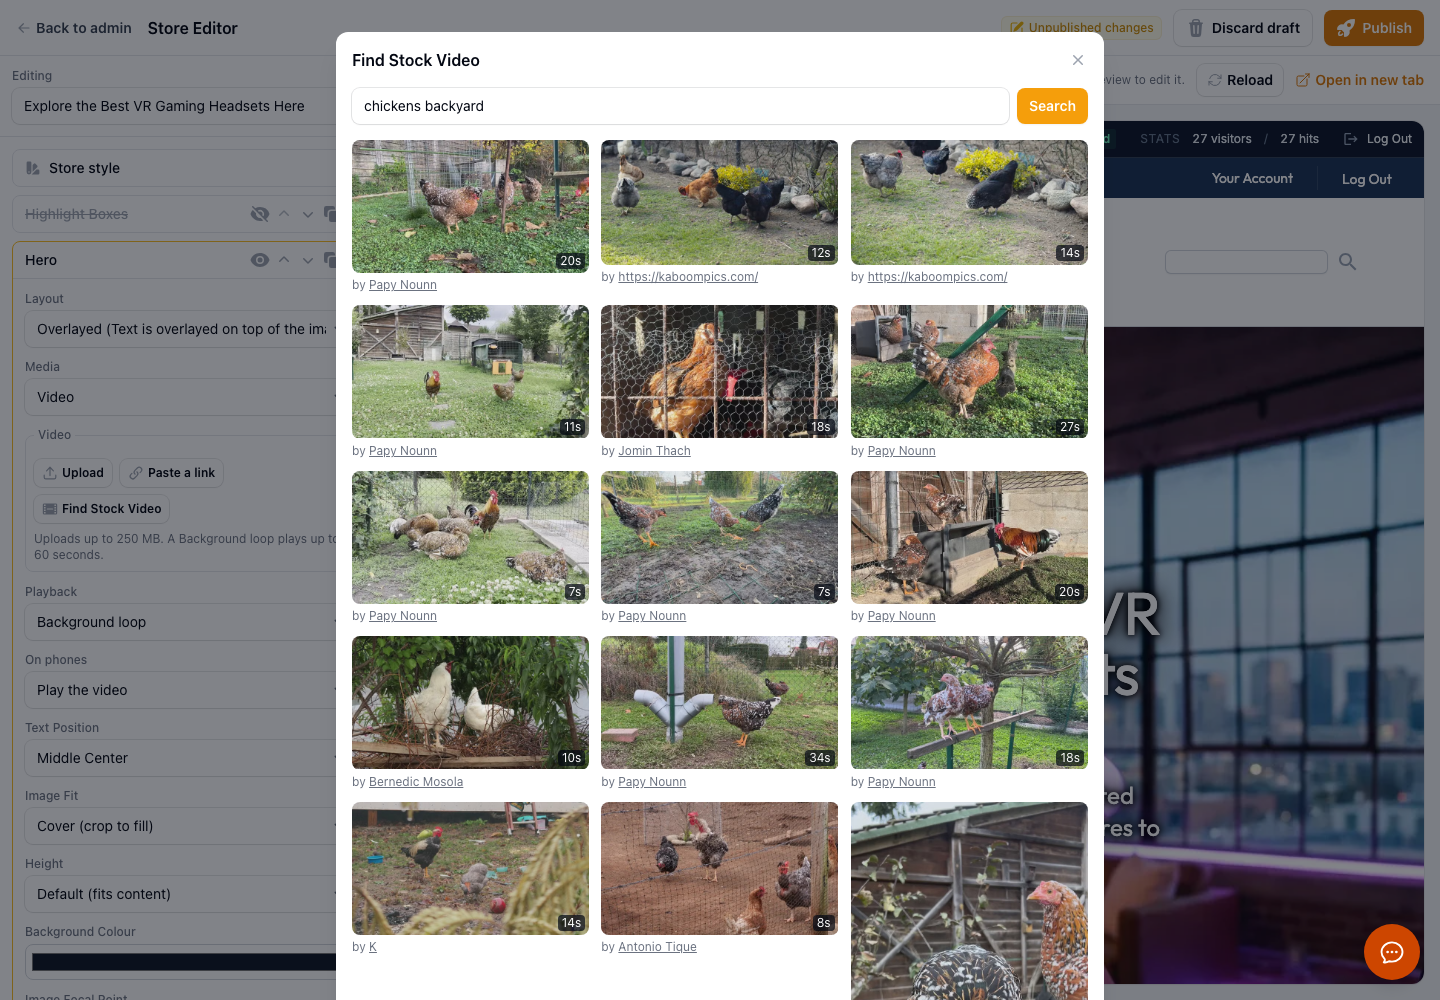This screenshot has height=1000, width=1440.
Task: Open the Height dropdown
Action: point(181,894)
